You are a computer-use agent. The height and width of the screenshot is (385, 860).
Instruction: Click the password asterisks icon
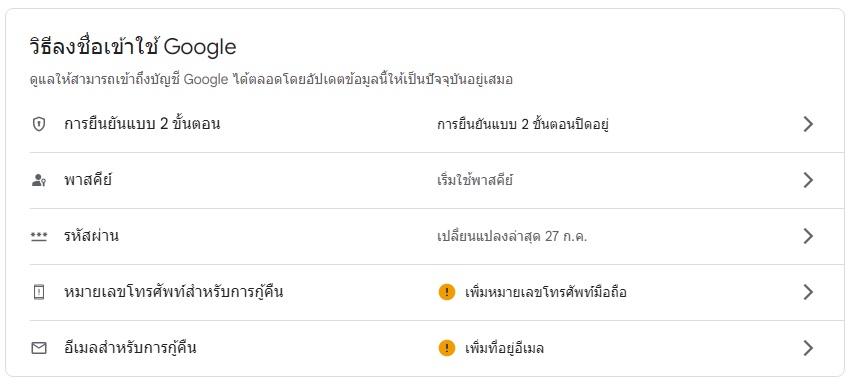tap(38, 236)
